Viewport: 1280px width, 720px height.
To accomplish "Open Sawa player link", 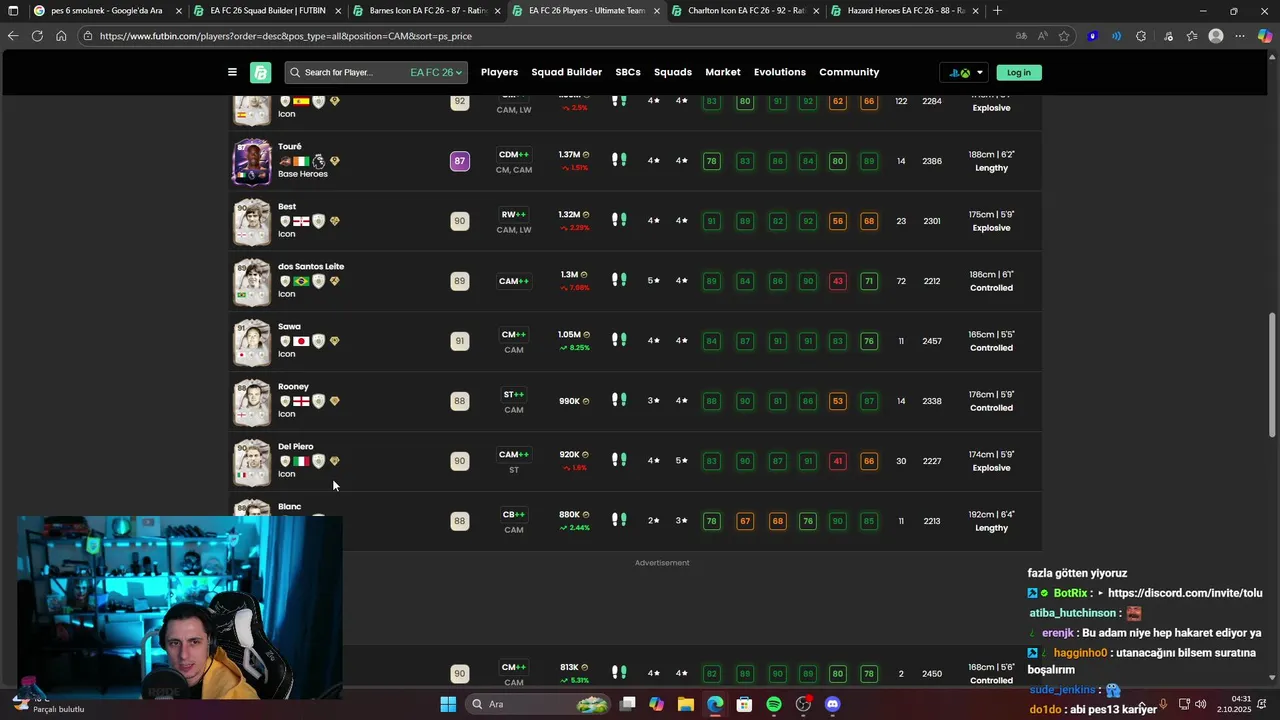I will (289, 326).
